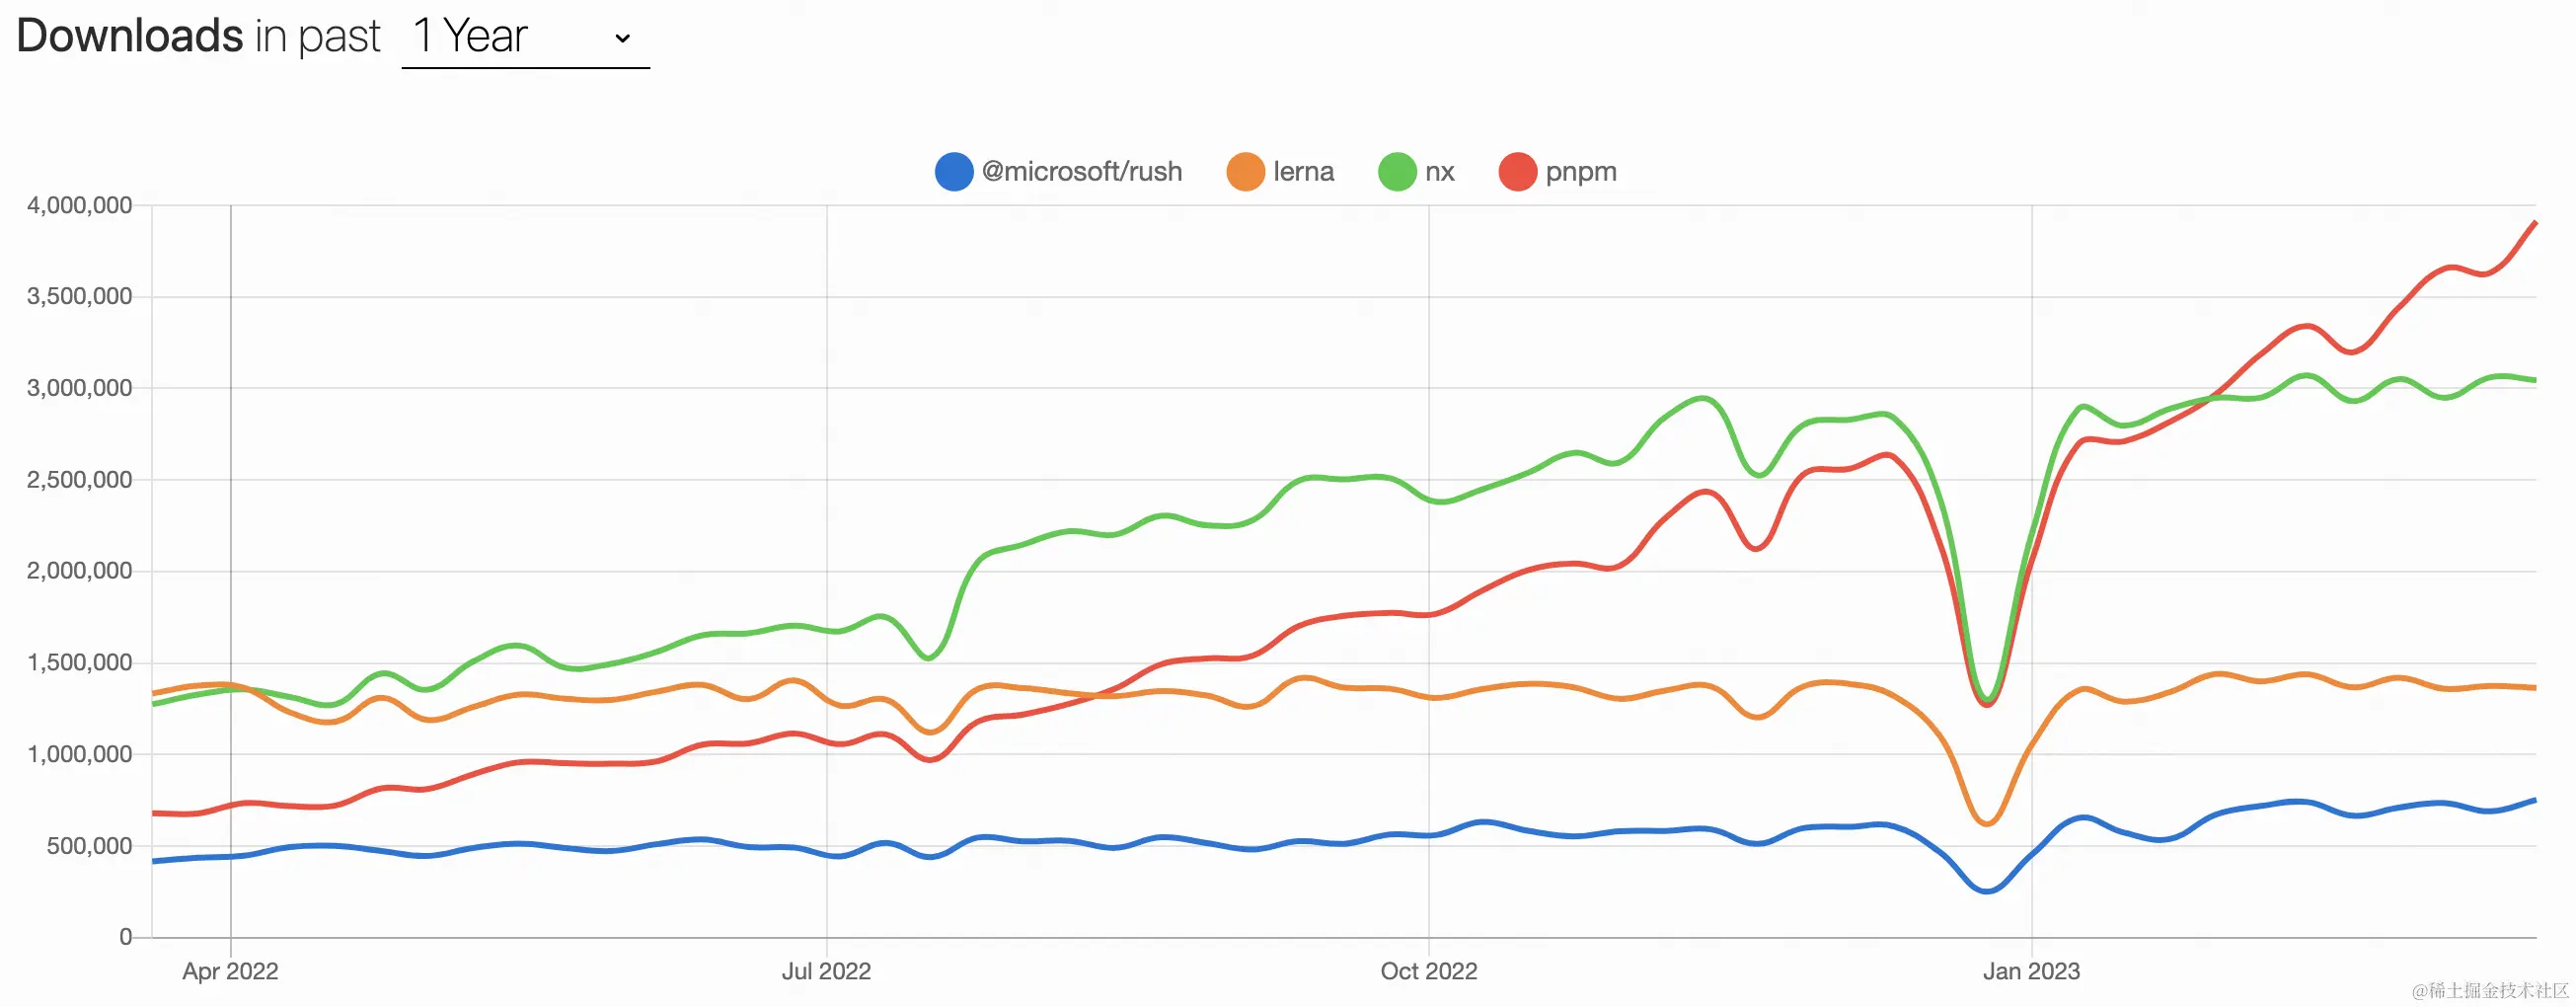Click the 4,000,000 y-axis label
The width and height of the screenshot is (2576, 1007).
pyautogui.click(x=80, y=206)
